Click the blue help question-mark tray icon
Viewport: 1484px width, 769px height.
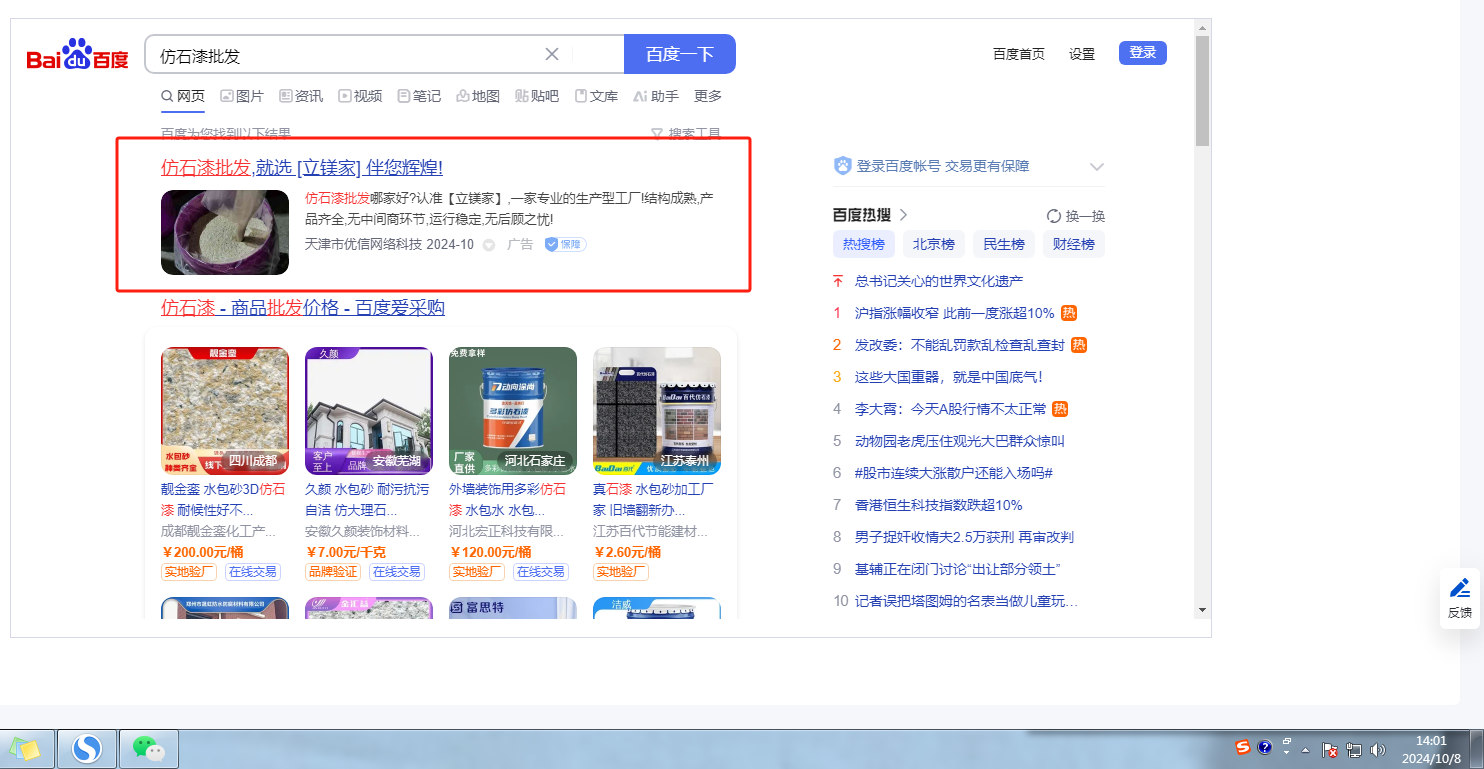1265,748
